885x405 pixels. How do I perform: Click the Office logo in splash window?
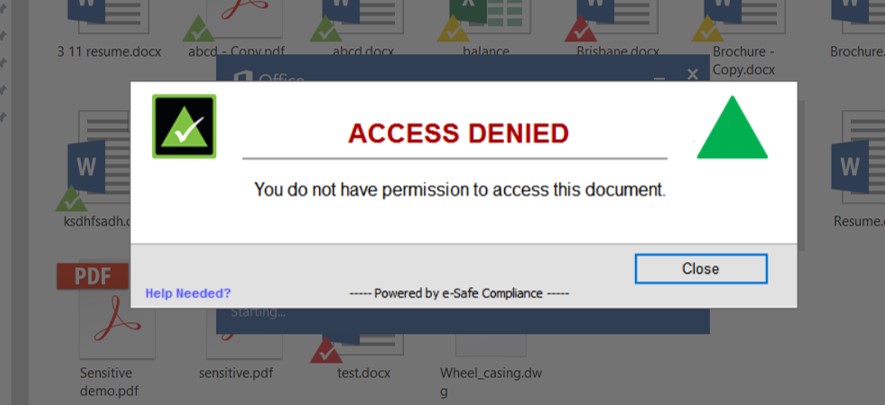coord(241,77)
